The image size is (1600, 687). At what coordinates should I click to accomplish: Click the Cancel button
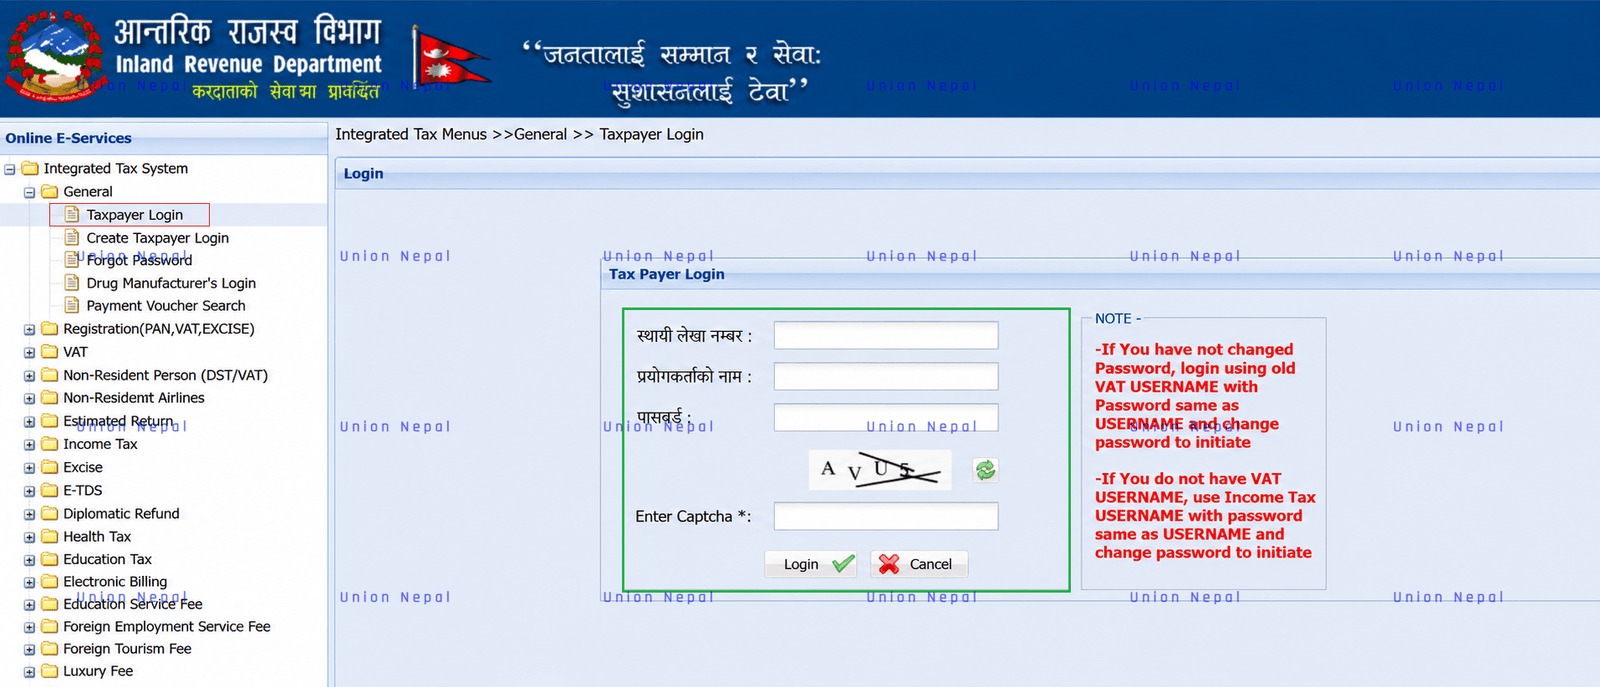[x=918, y=564]
